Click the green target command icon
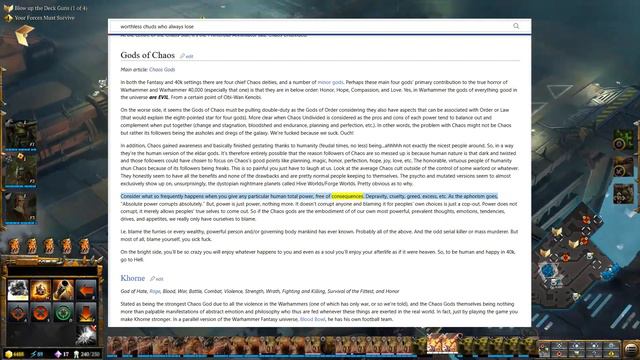Screen dimensions: 640x360 pyautogui.click(x=63, y=313)
